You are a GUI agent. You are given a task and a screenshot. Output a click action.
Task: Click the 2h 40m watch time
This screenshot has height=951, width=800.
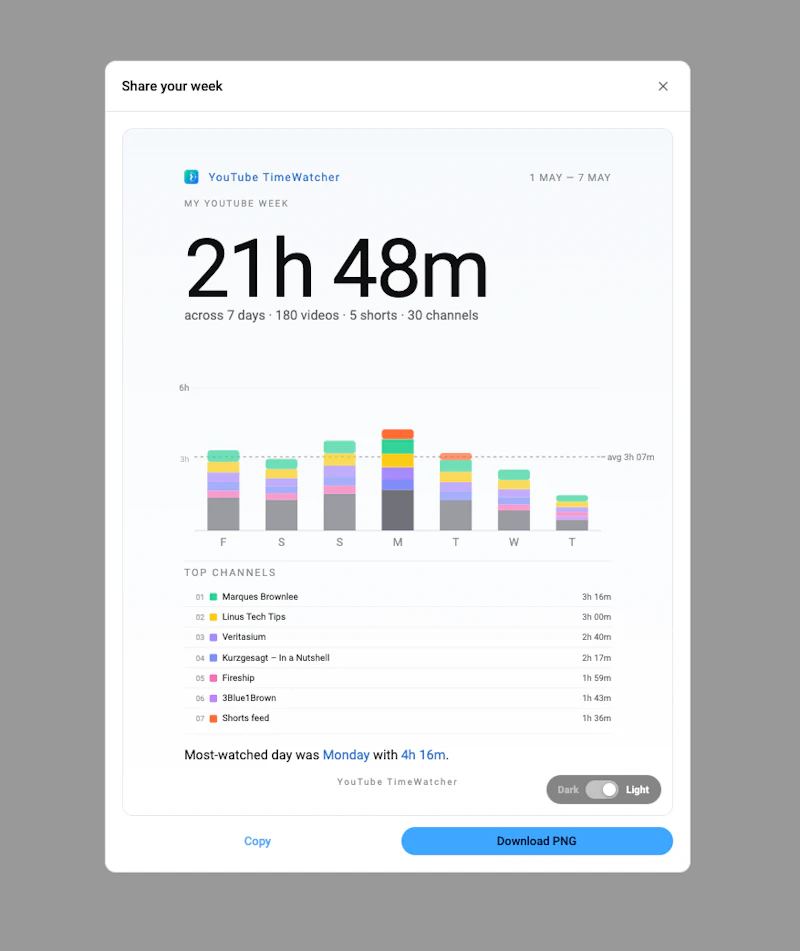[597, 637]
